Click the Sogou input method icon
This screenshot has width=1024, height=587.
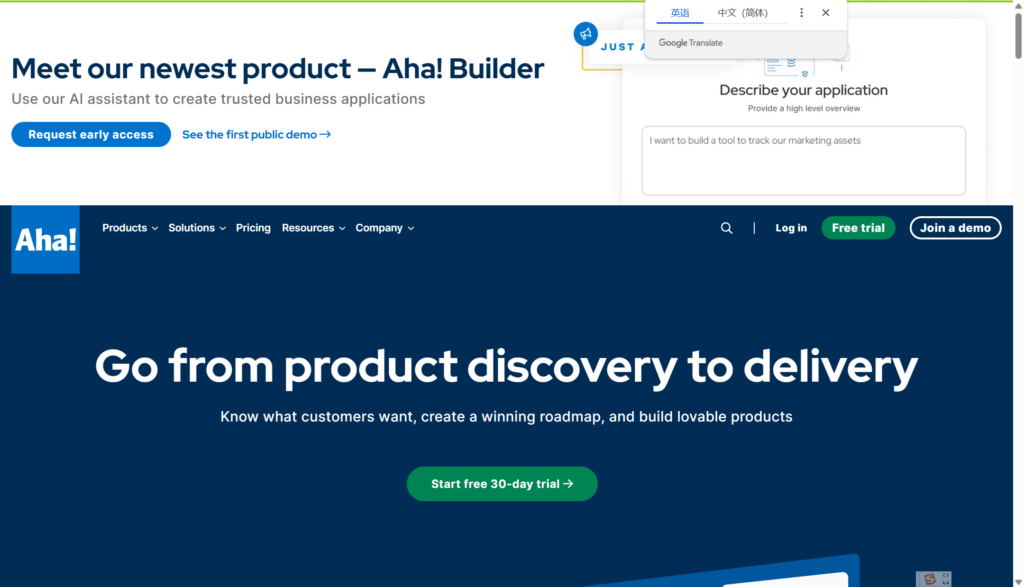click(x=929, y=578)
